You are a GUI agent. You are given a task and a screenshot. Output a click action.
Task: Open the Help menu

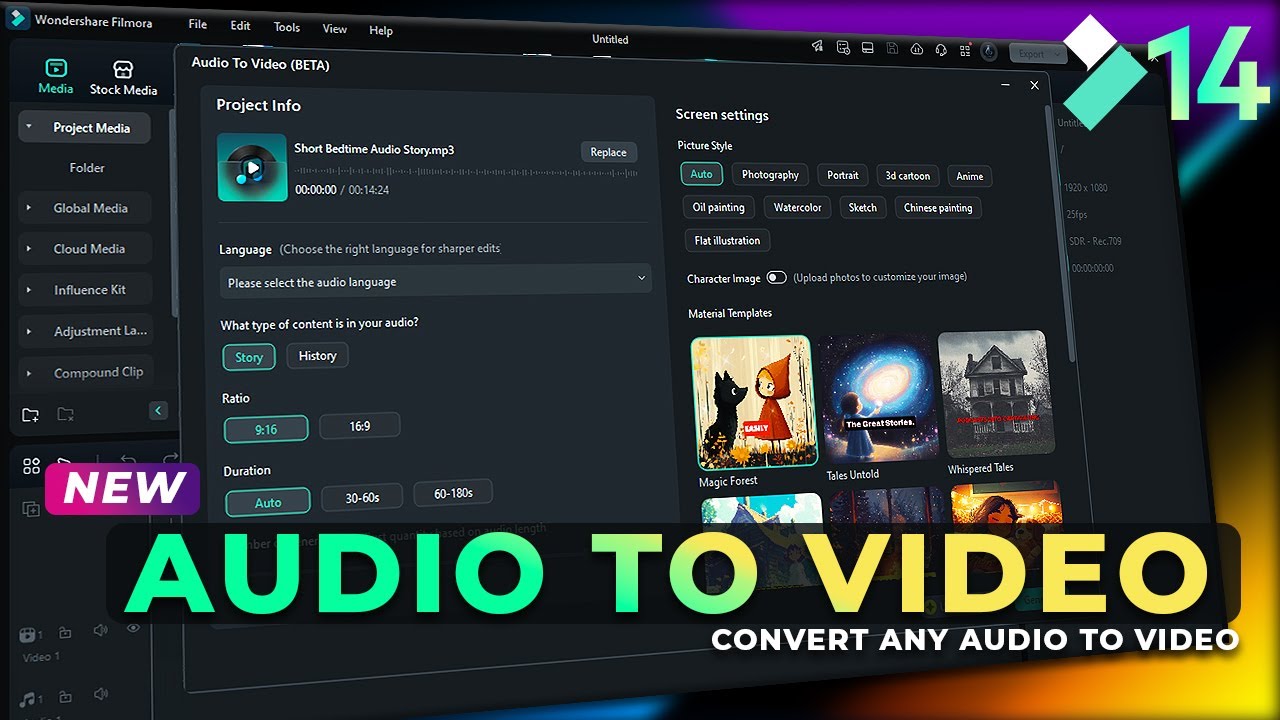381,31
